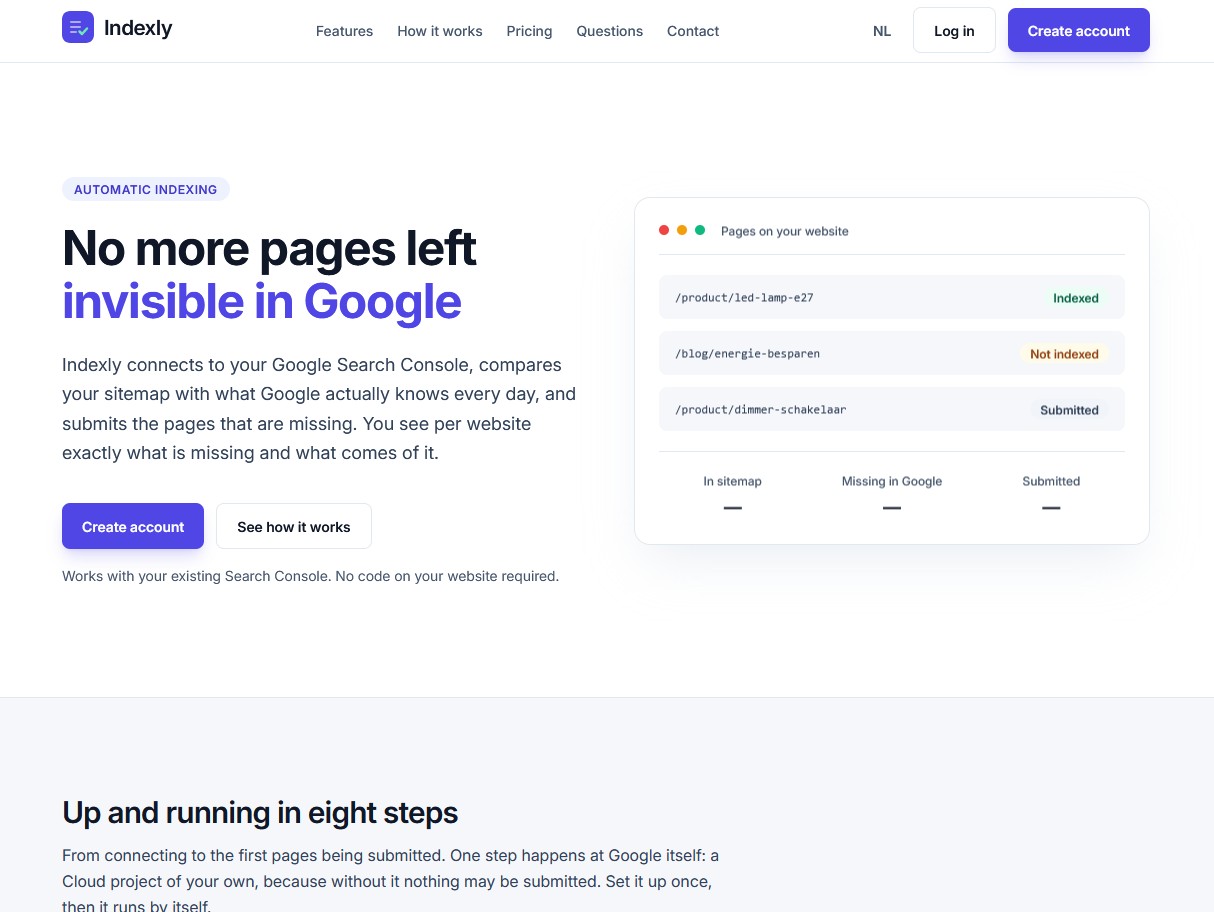Click the Pages on your website title

(785, 231)
